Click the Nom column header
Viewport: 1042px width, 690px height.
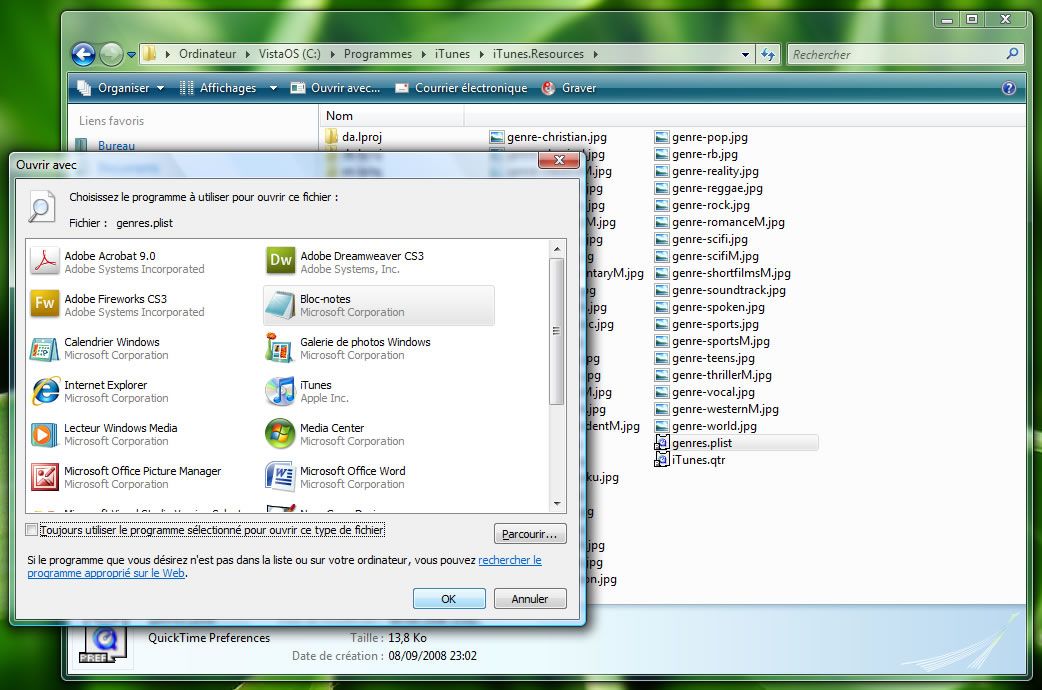392,116
